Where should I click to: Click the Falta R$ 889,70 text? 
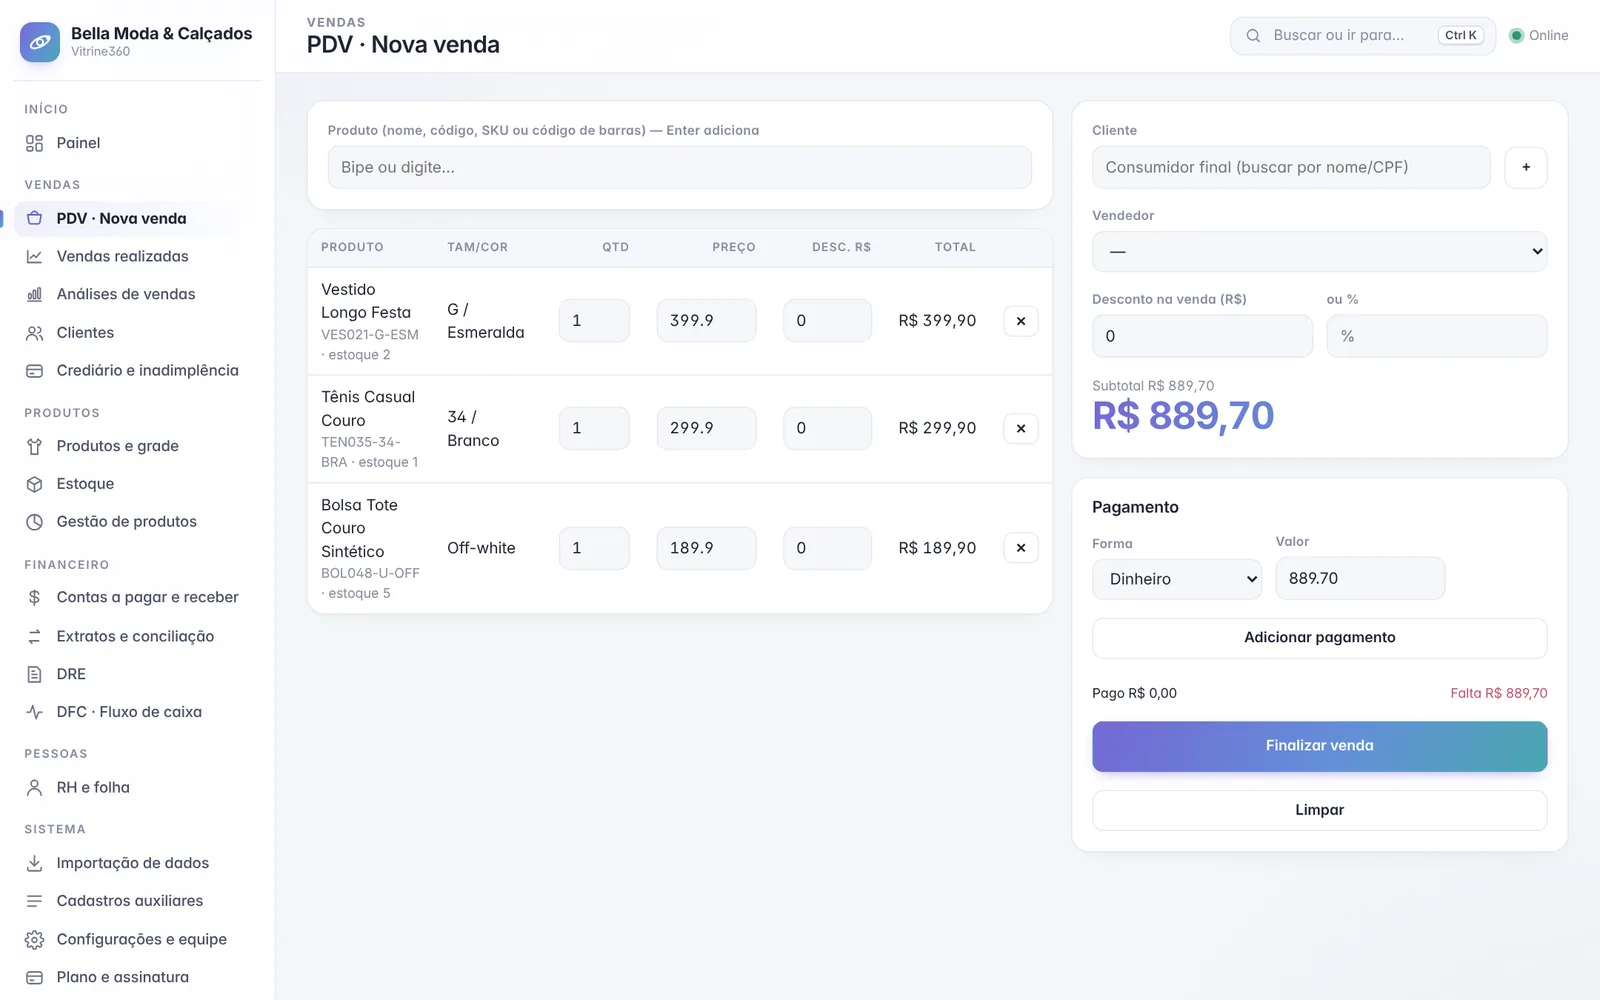tap(1499, 693)
